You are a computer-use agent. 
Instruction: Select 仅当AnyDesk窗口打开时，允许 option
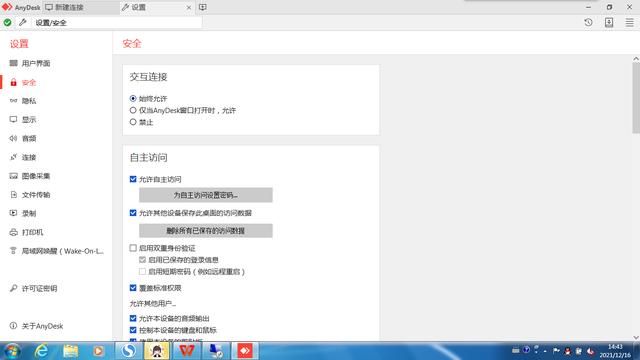tap(133, 110)
